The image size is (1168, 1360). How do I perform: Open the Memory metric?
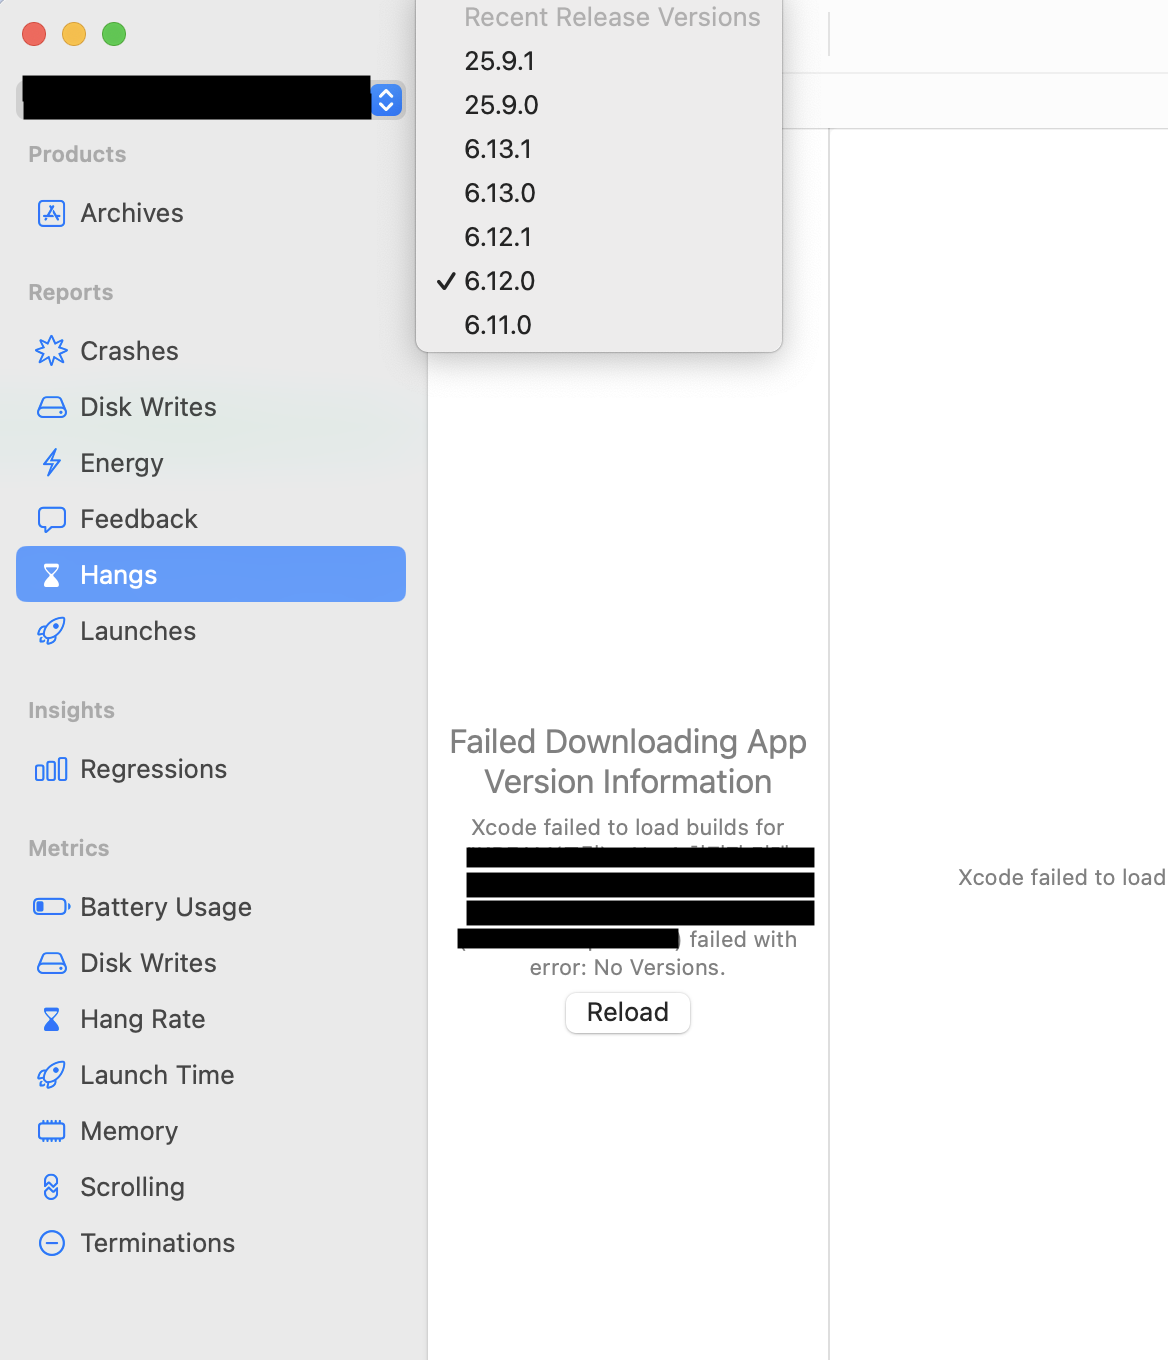pos(211,1131)
